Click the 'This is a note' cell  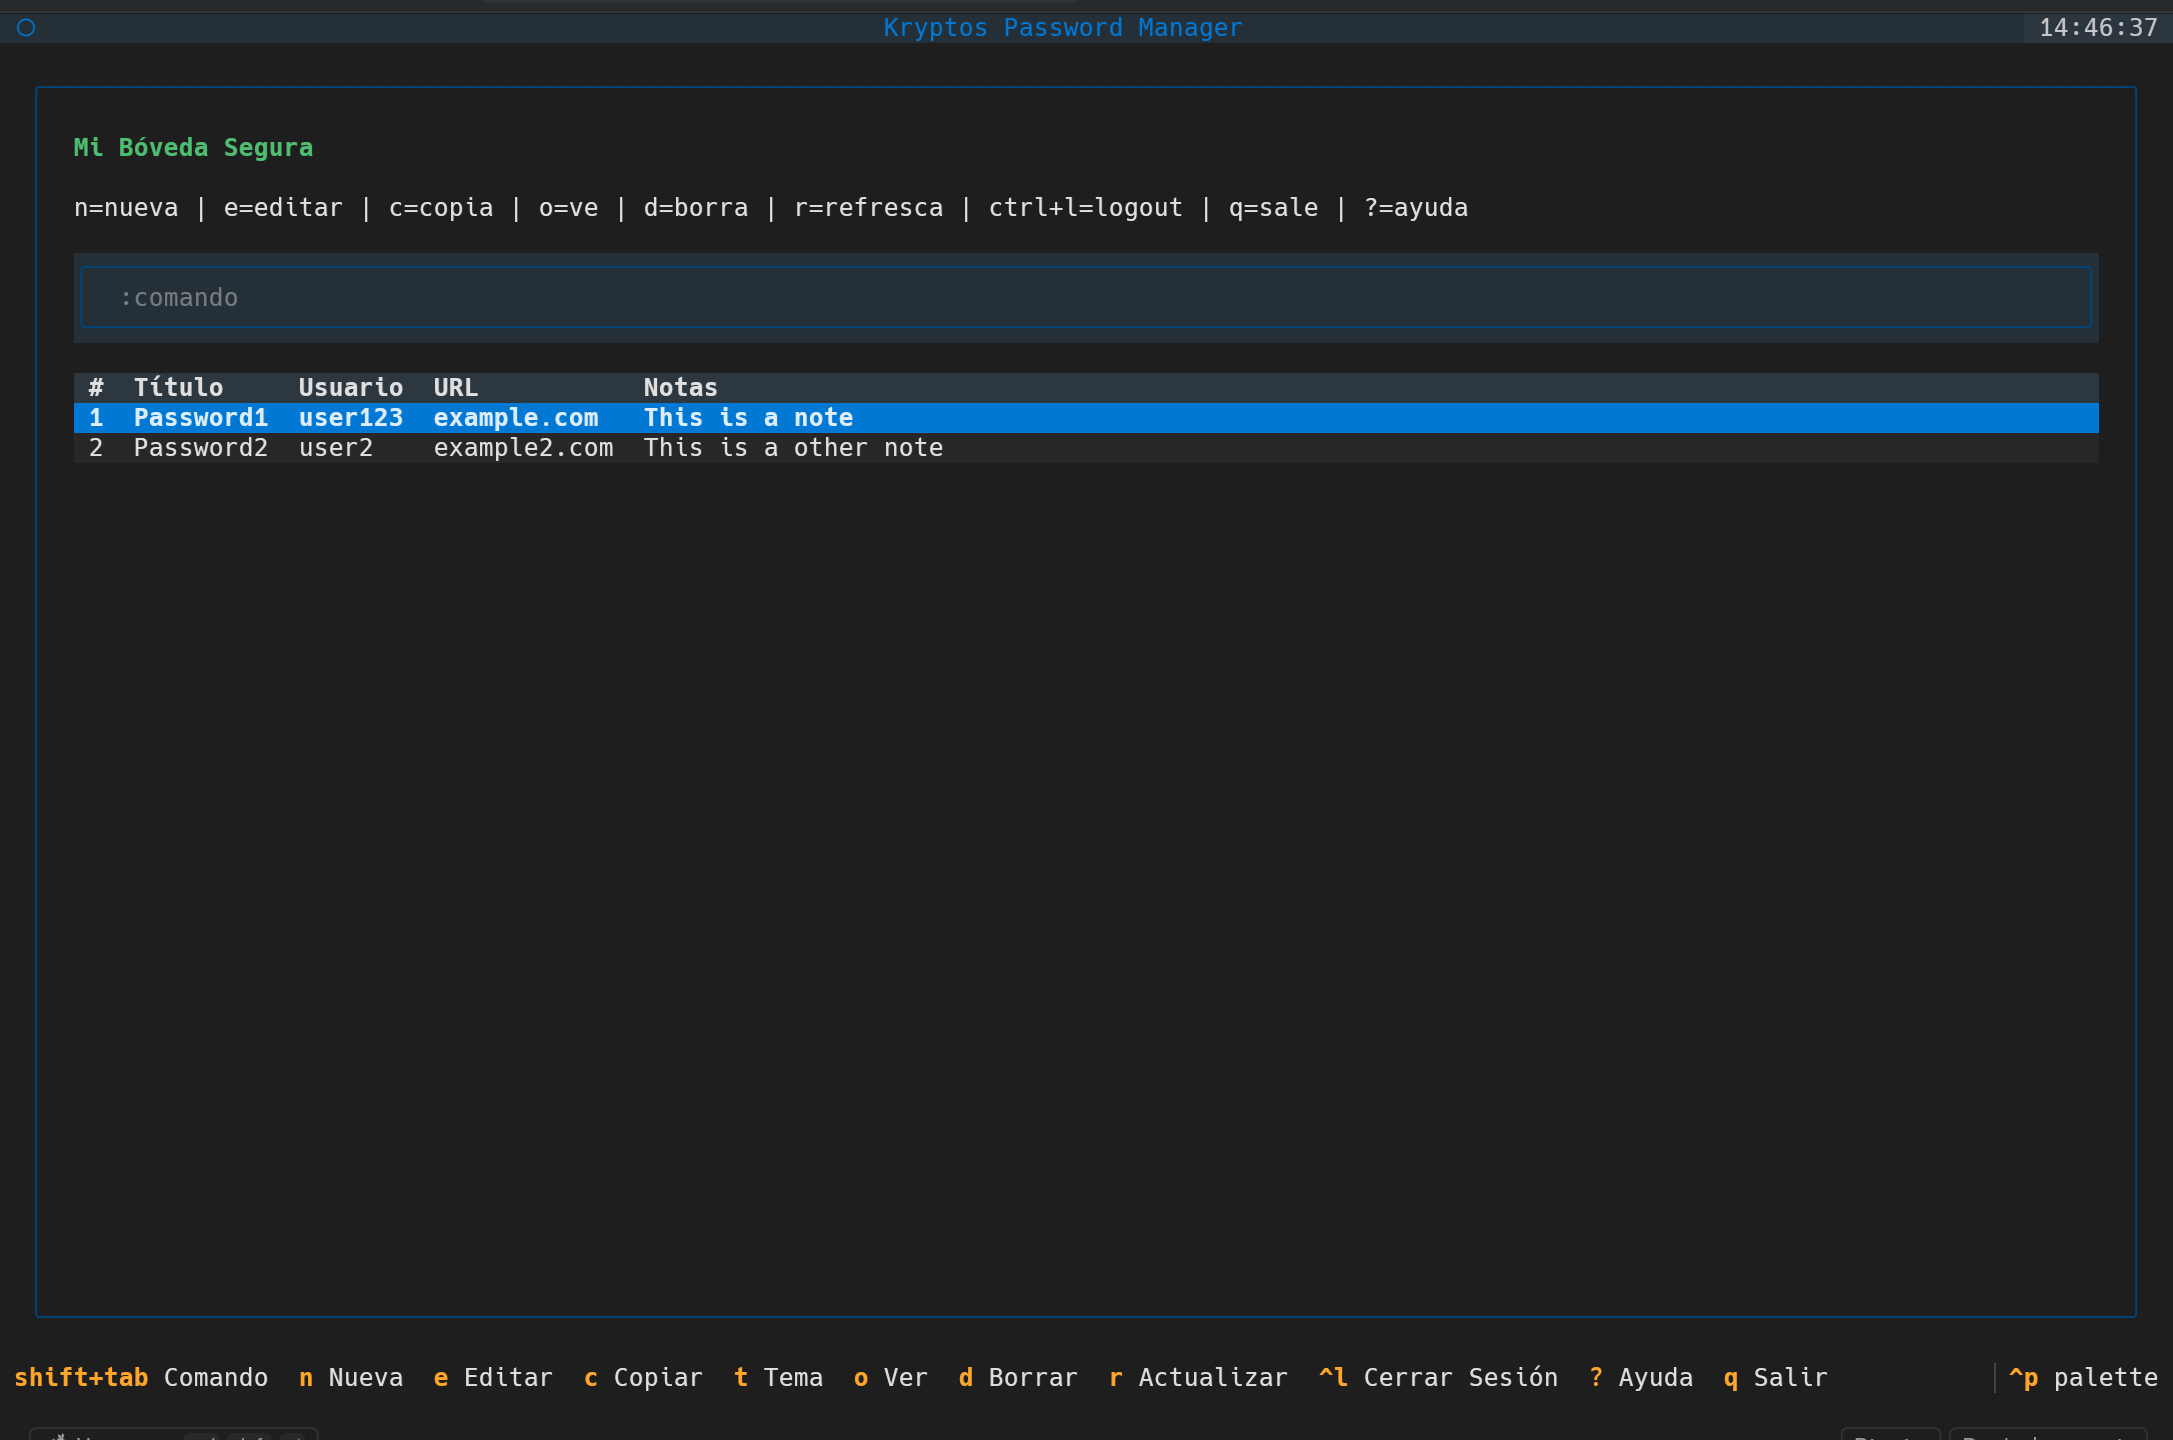pyautogui.click(x=748, y=418)
